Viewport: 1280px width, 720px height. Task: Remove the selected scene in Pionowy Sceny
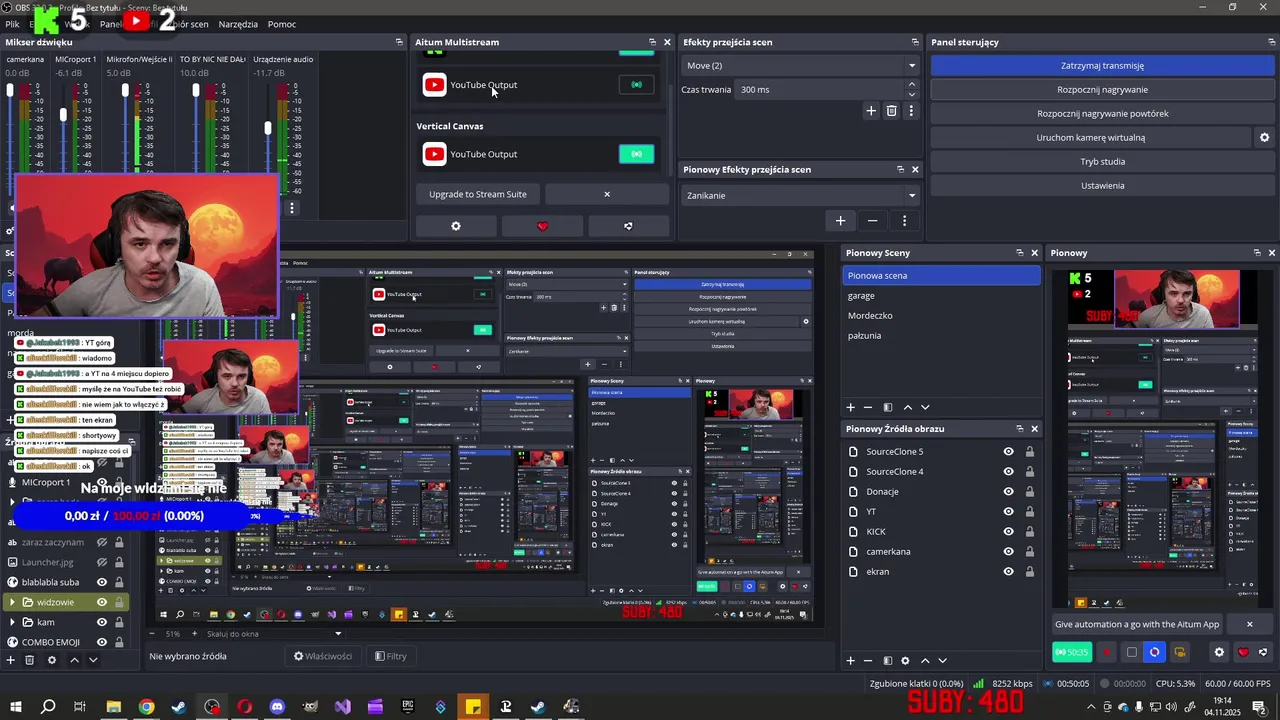[868, 408]
